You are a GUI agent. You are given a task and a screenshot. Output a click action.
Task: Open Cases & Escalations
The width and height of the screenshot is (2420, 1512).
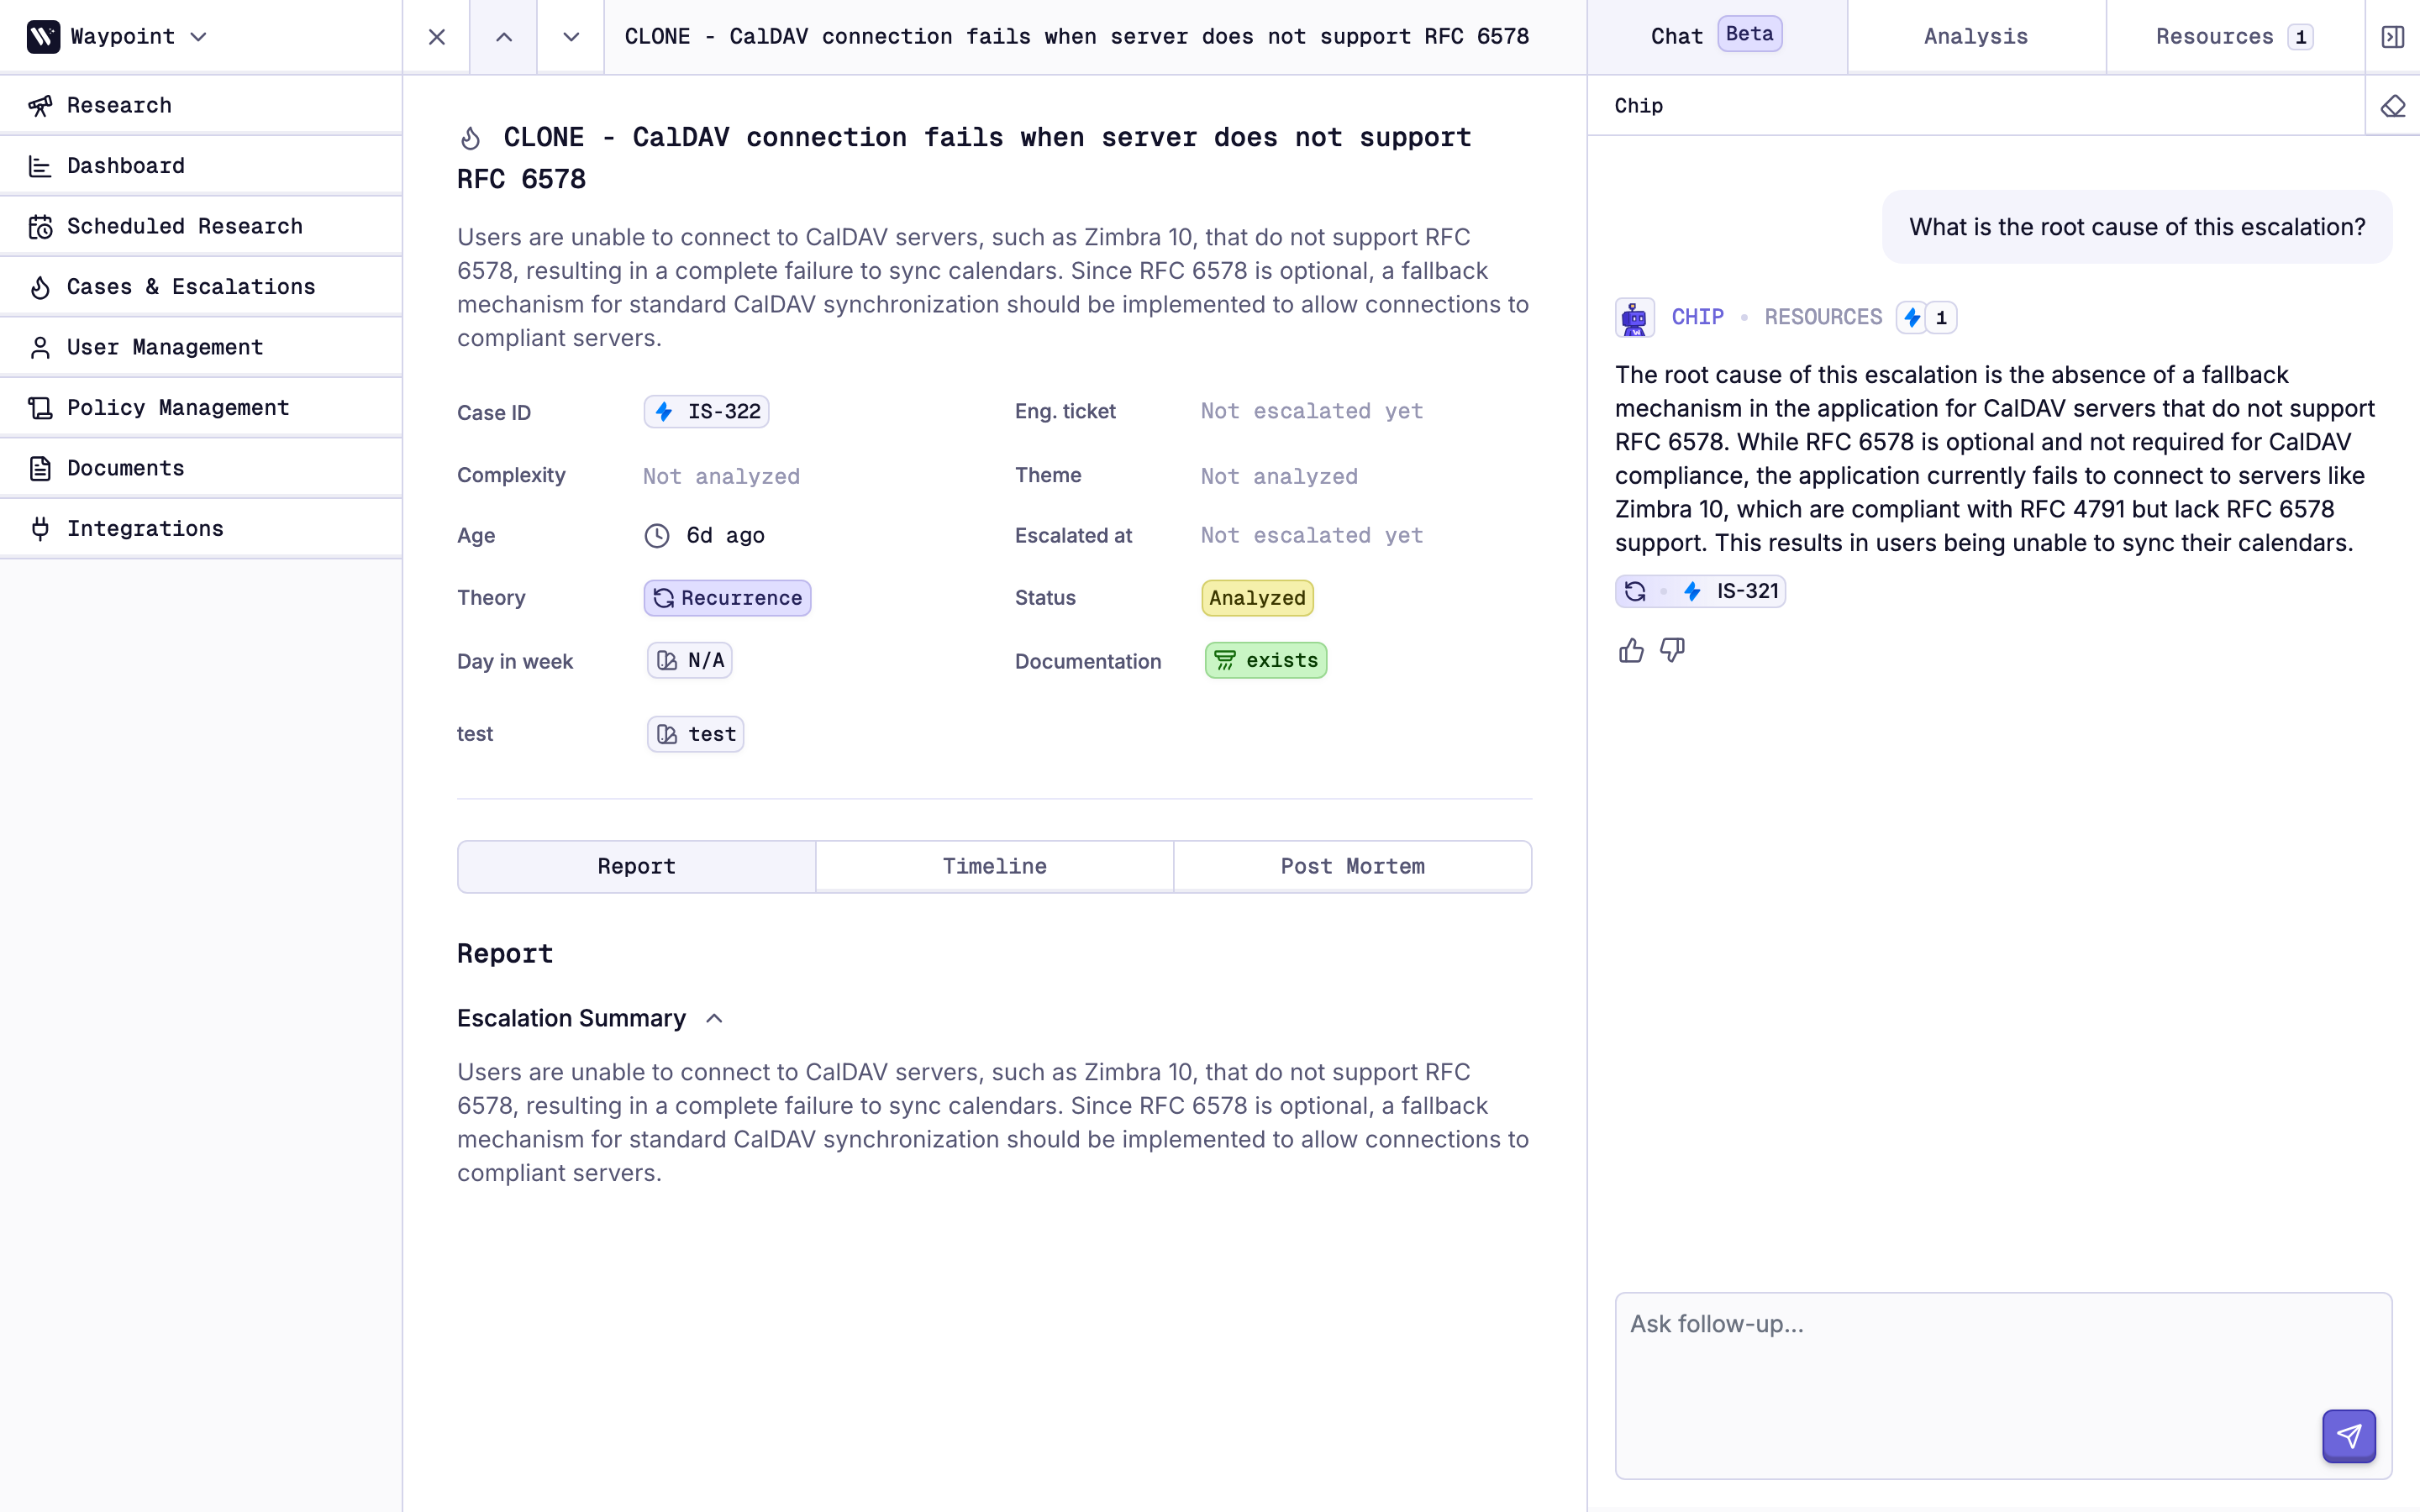tap(201, 286)
